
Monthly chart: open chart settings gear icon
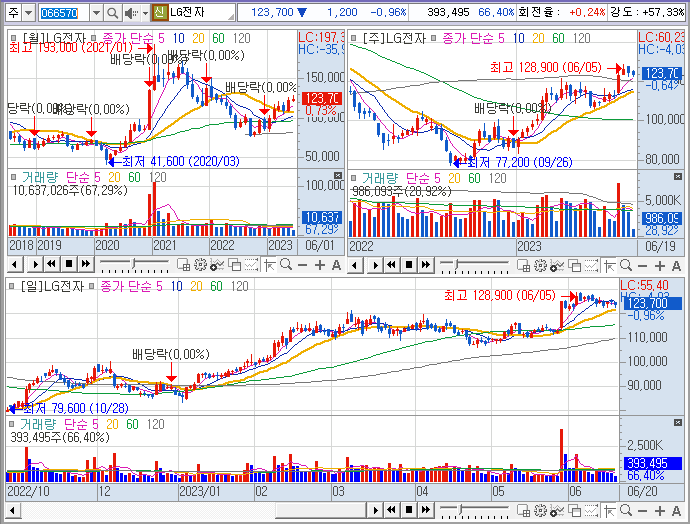point(200,265)
